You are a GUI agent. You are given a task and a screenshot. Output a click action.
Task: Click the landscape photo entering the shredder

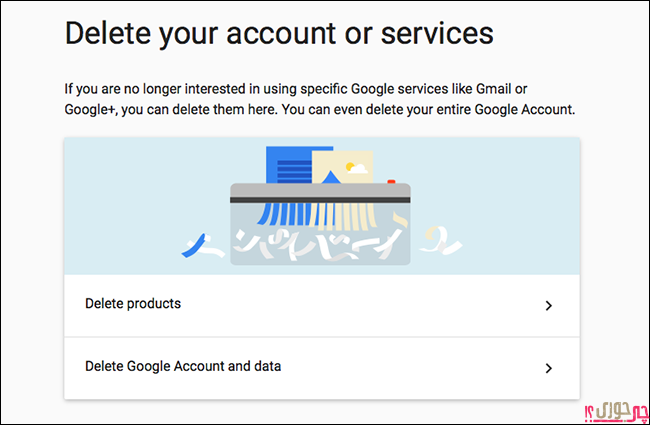coord(342,167)
